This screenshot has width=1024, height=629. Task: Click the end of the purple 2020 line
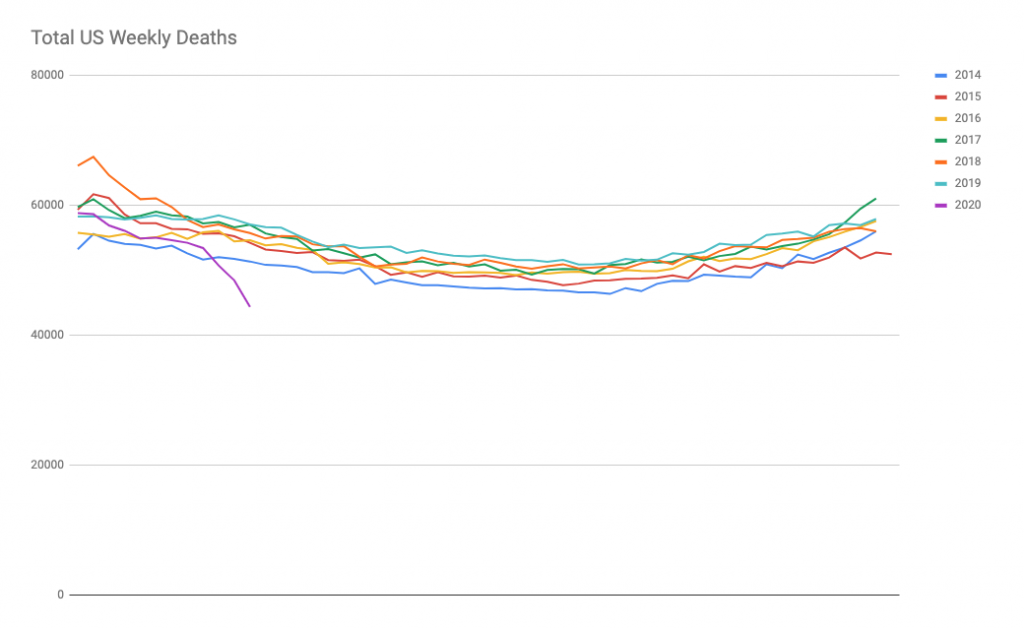pos(249,306)
